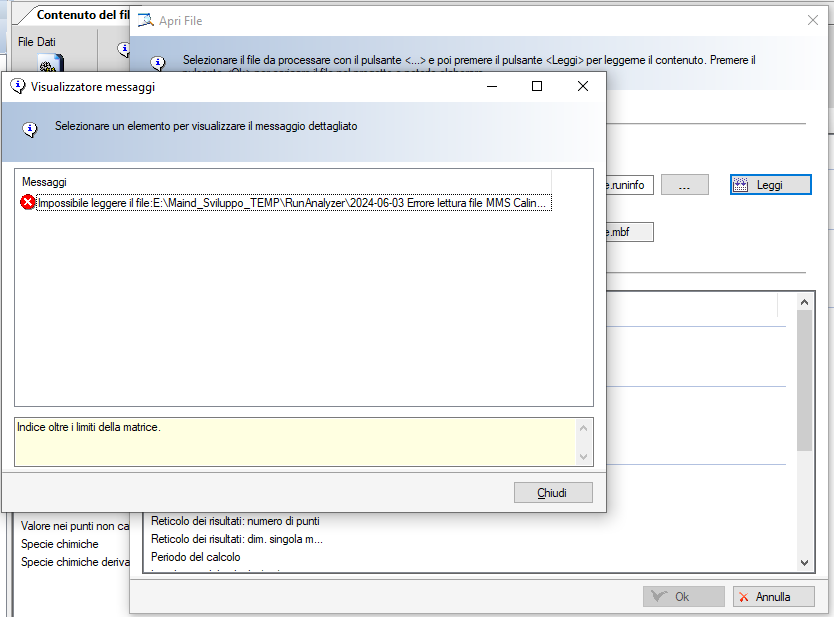Click Annulla in Apri File dialog
The height and width of the screenshot is (617, 834).
pyautogui.click(x=773, y=597)
